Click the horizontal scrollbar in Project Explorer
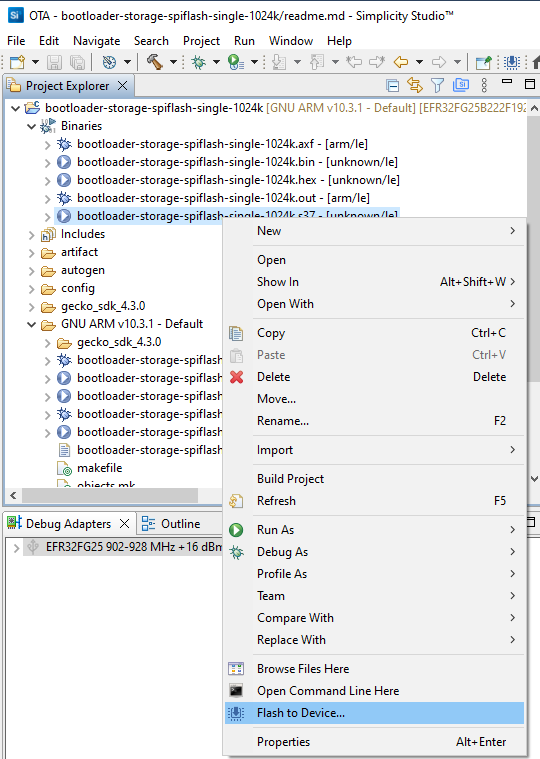The image size is (540, 759). (110, 495)
